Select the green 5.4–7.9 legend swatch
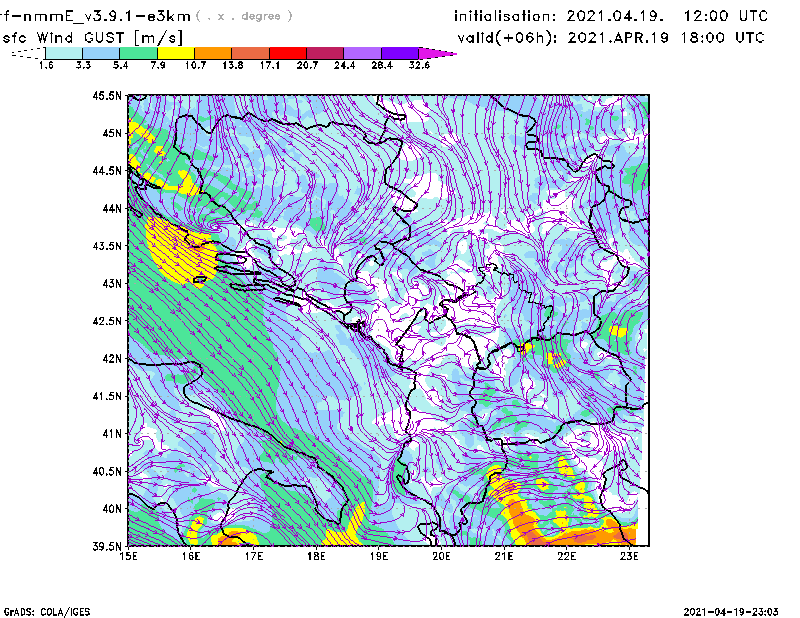This screenshot has height=618, width=800. click(139, 53)
